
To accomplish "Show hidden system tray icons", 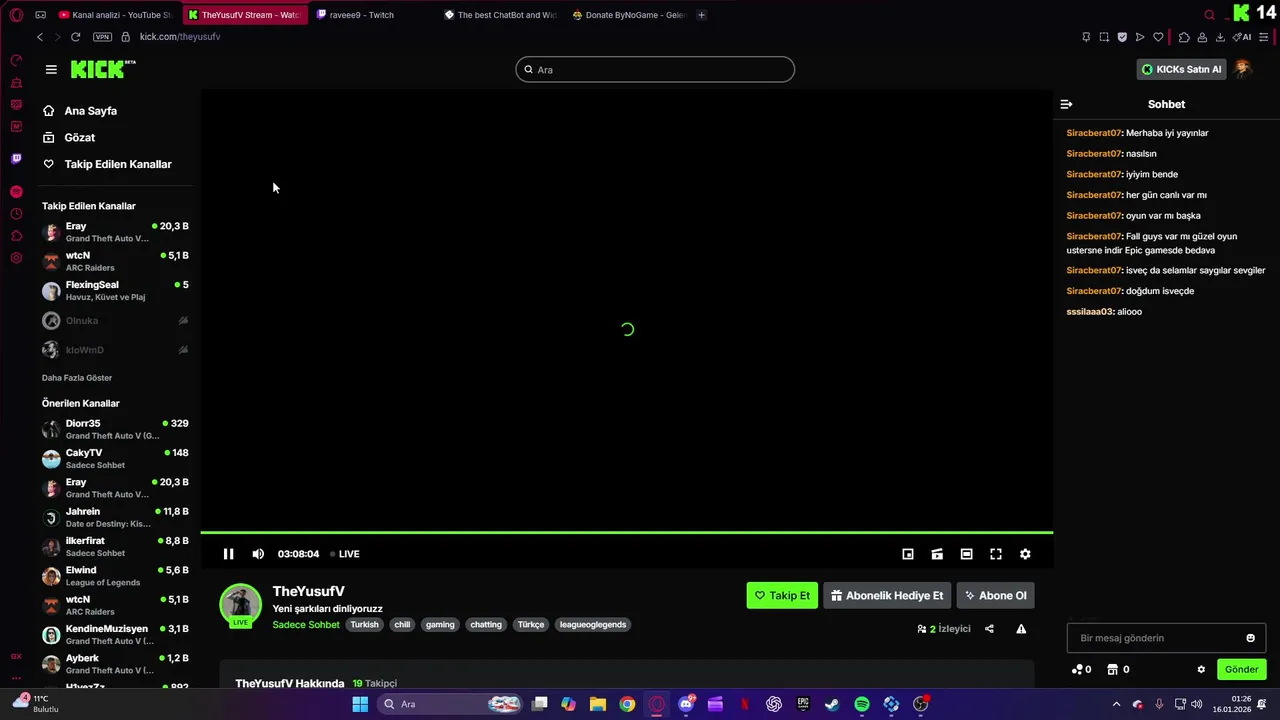I will 1116,704.
